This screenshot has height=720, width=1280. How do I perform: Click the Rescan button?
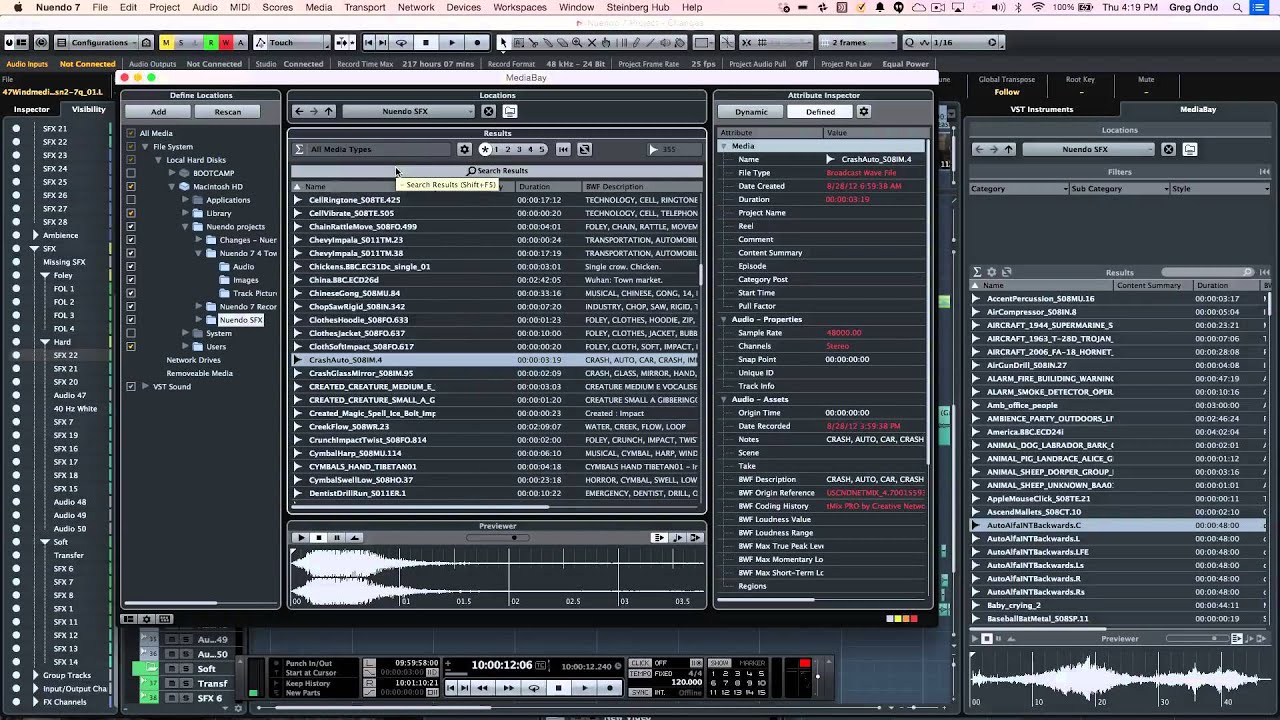(x=227, y=112)
